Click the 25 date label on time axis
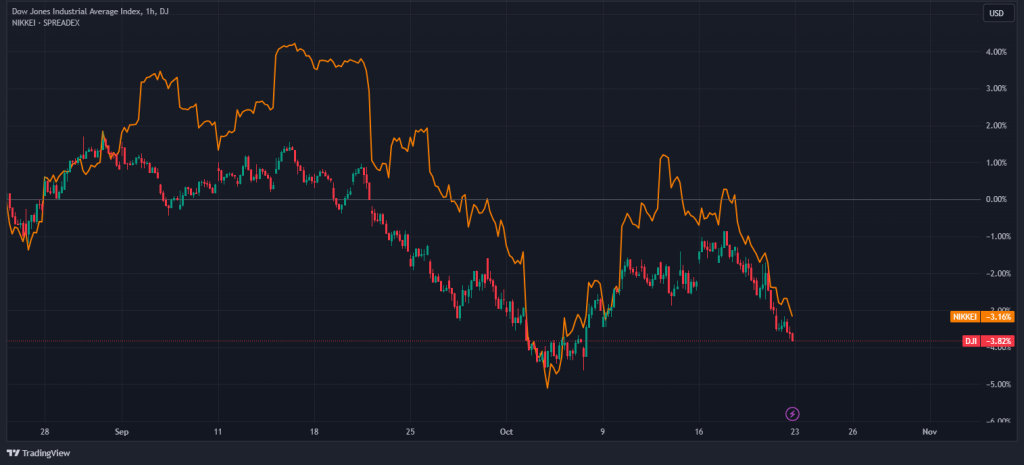Image resolution: width=1024 pixels, height=465 pixels. click(x=410, y=432)
